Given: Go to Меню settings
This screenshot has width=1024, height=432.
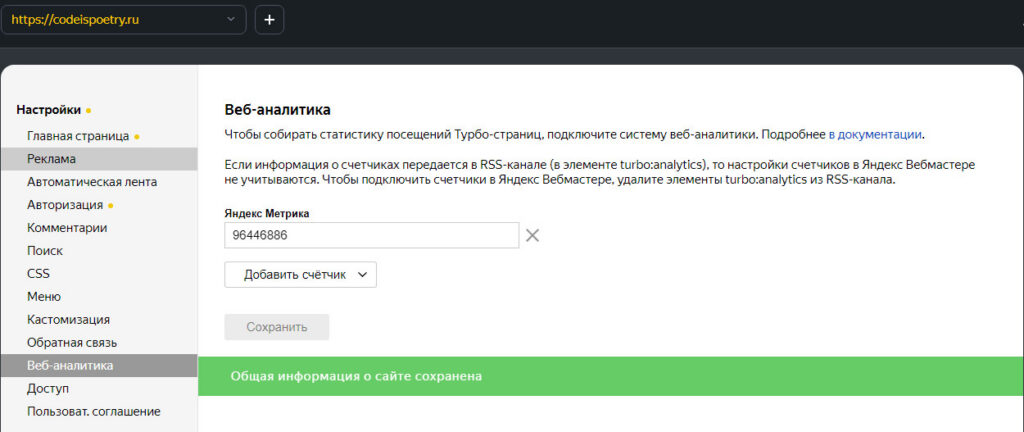Looking at the screenshot, I should tap(44, 297).
